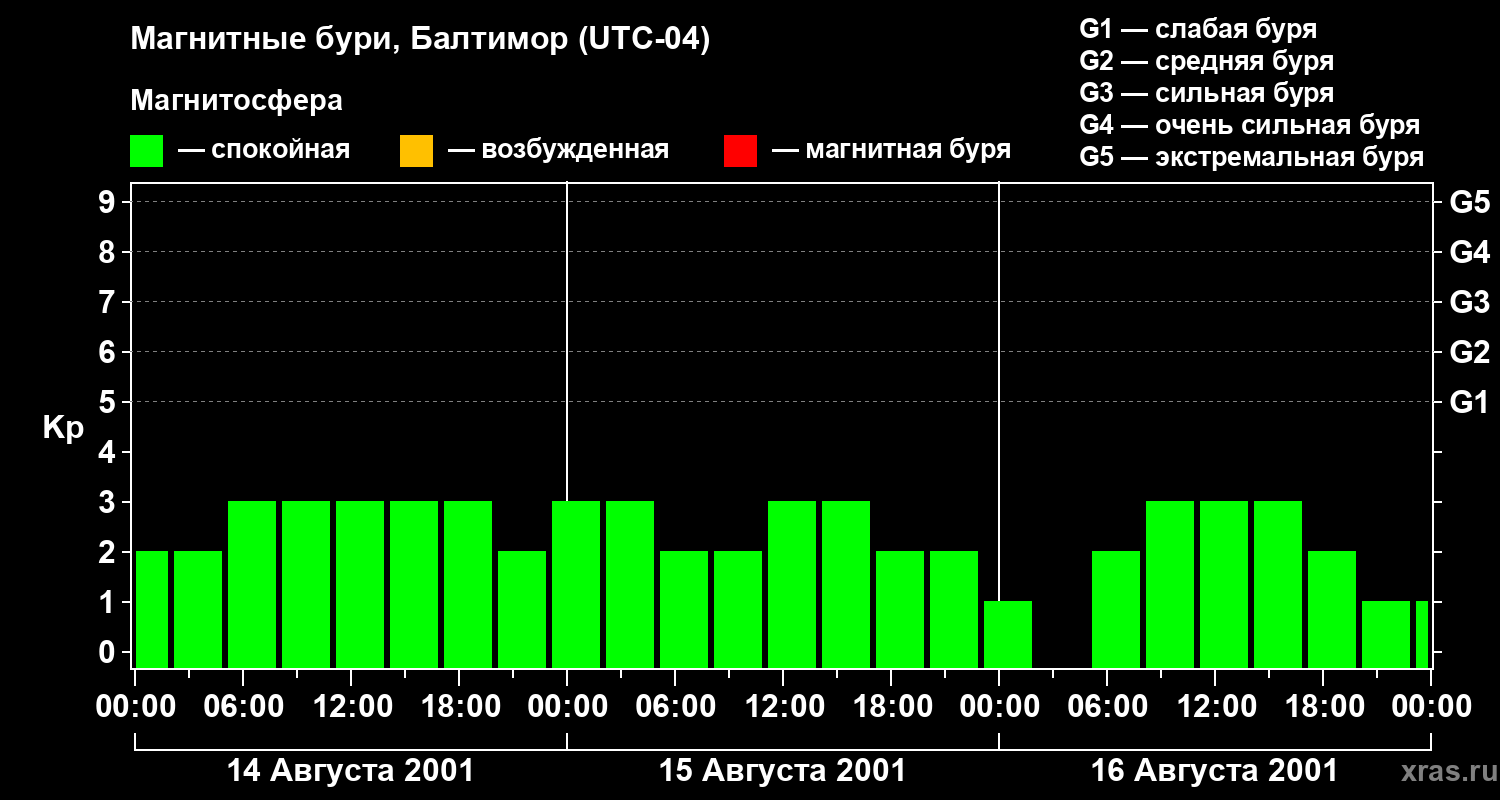Select the 'G1 — слабая буря' legend line
The image size is (1500, 800).
(x=1198, y=29)
